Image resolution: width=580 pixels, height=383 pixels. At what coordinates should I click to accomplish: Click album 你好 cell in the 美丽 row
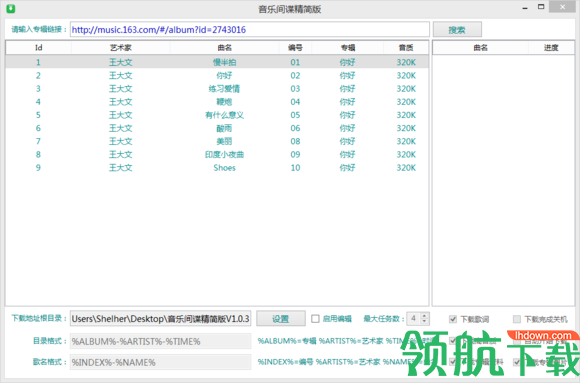coord(348,141)
